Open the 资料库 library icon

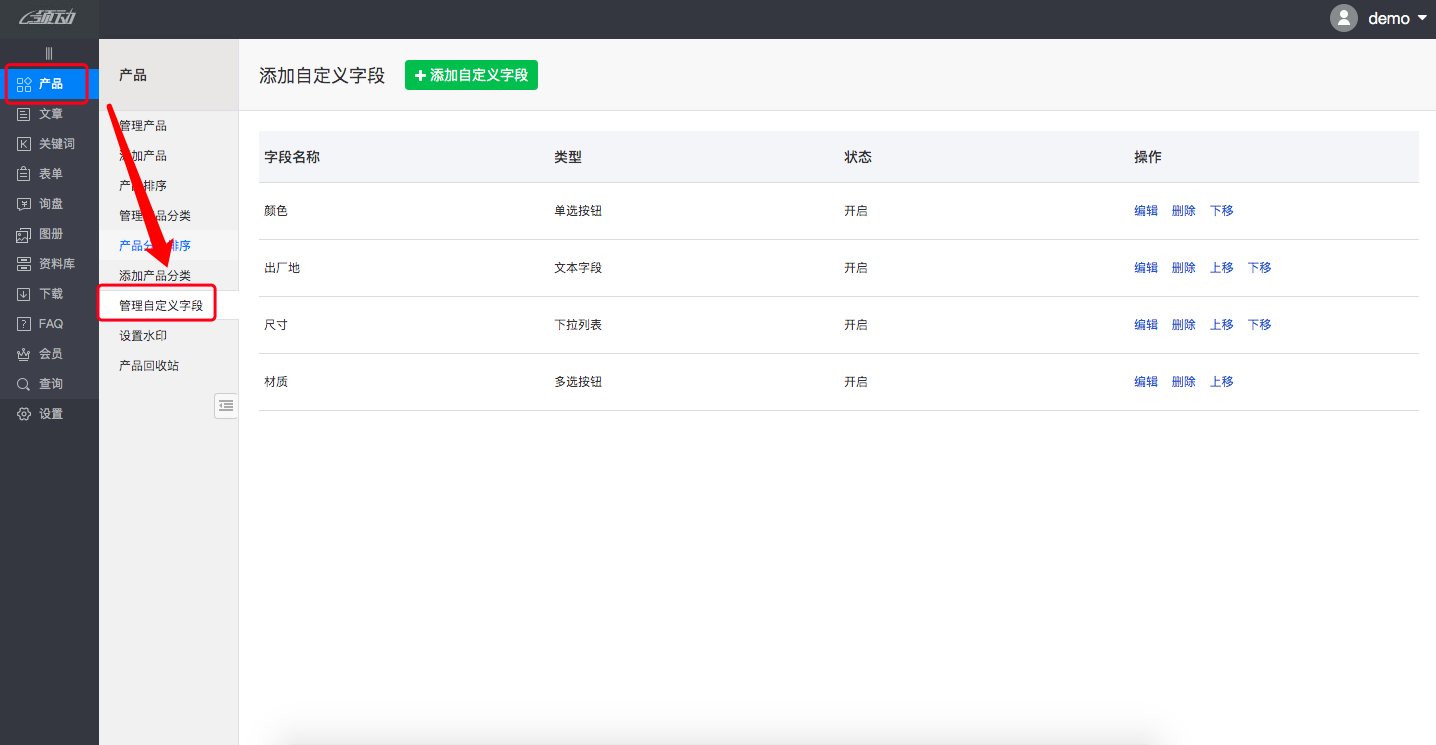(24, 264)
